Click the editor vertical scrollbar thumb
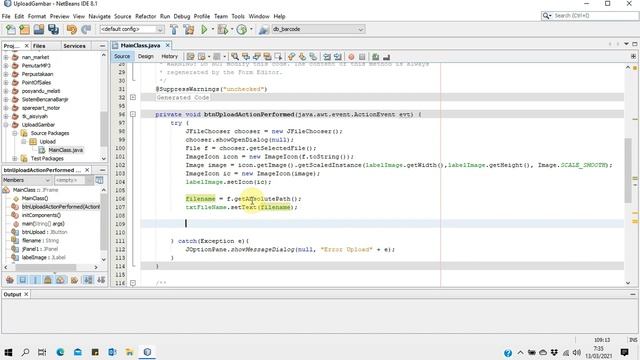This screenshot has width=640, height=360. click(x=628, y=170)
